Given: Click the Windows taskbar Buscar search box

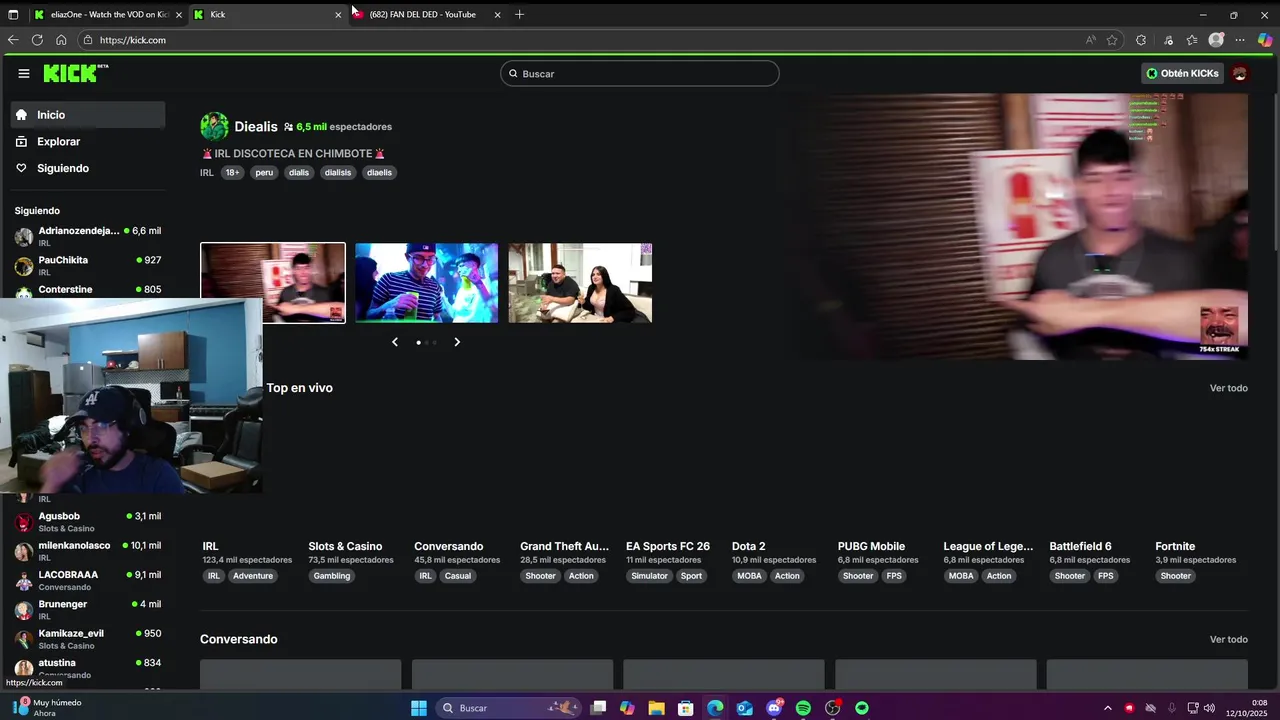Looking at the screenshot, I should coord(508,708).
